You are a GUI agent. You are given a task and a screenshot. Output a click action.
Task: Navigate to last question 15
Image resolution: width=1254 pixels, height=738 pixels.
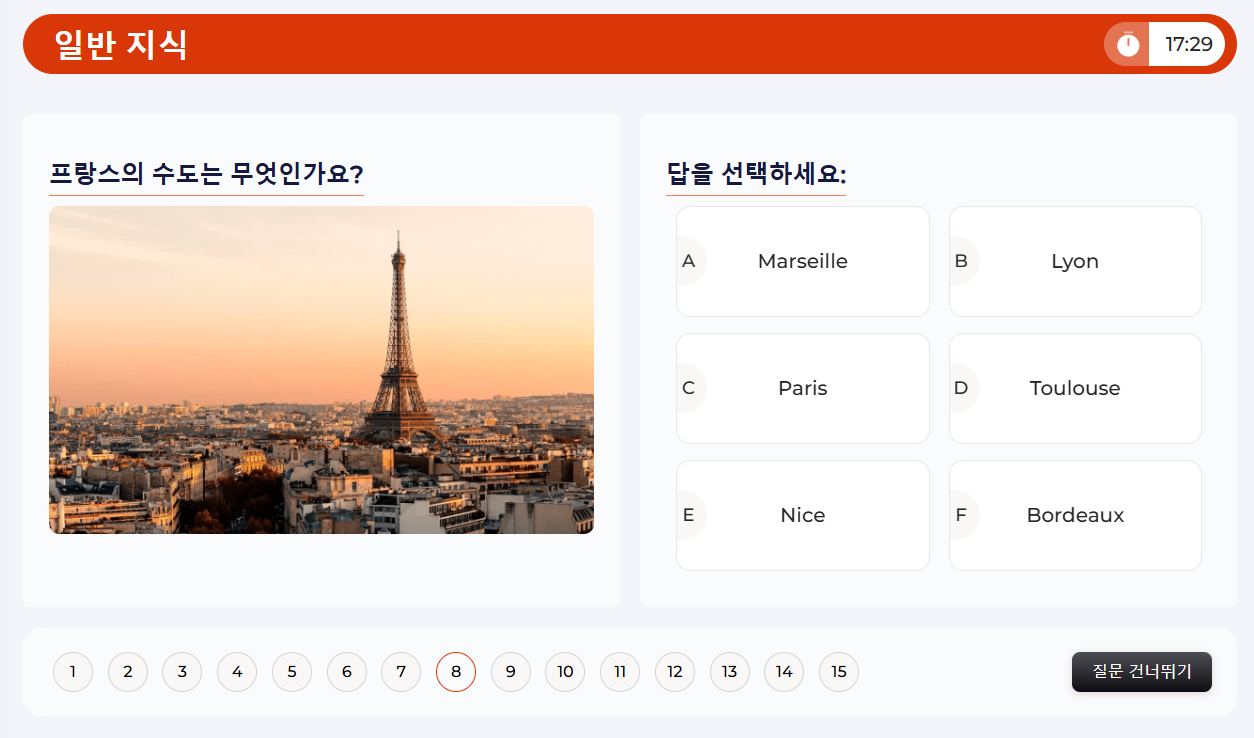click(x=839, y=672)
